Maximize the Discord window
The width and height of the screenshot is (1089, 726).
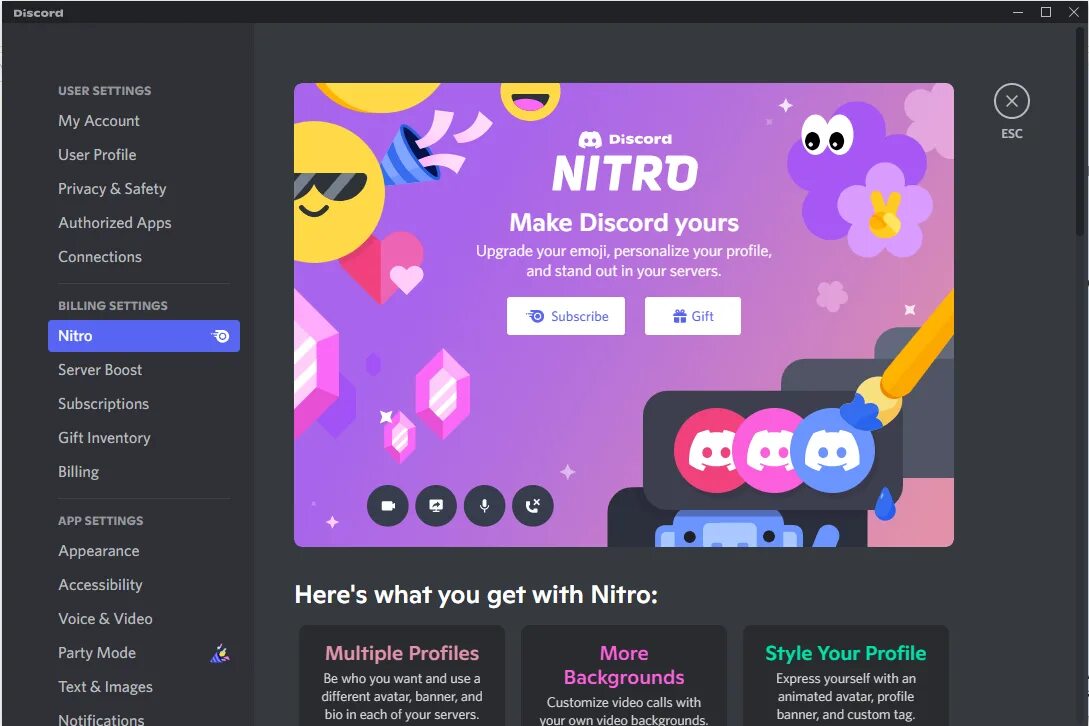click(1045, 13)
